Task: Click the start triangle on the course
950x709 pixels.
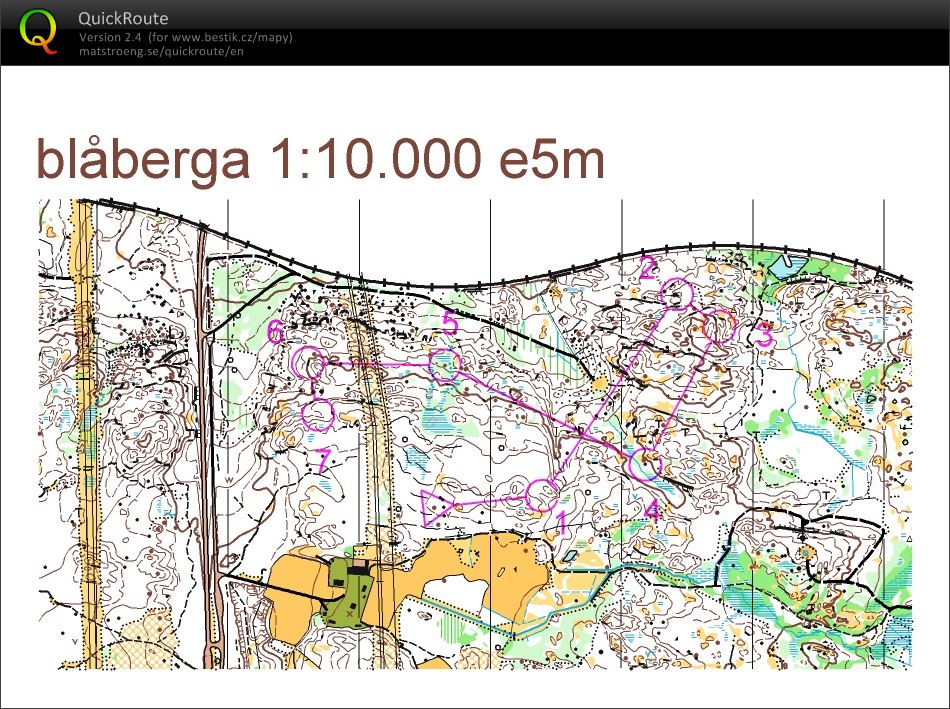Action: point(435,507)
